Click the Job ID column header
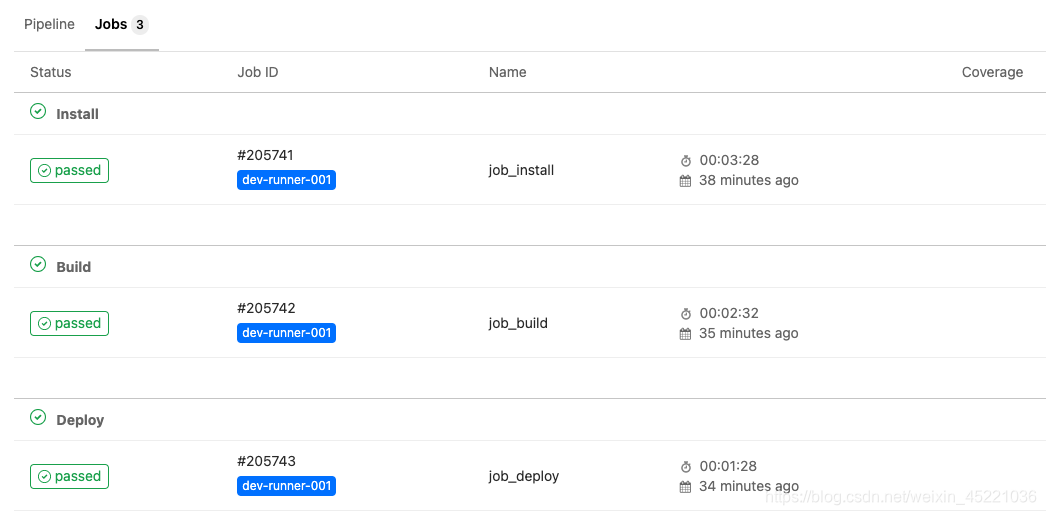The image size is (1046, 515). 258,72
